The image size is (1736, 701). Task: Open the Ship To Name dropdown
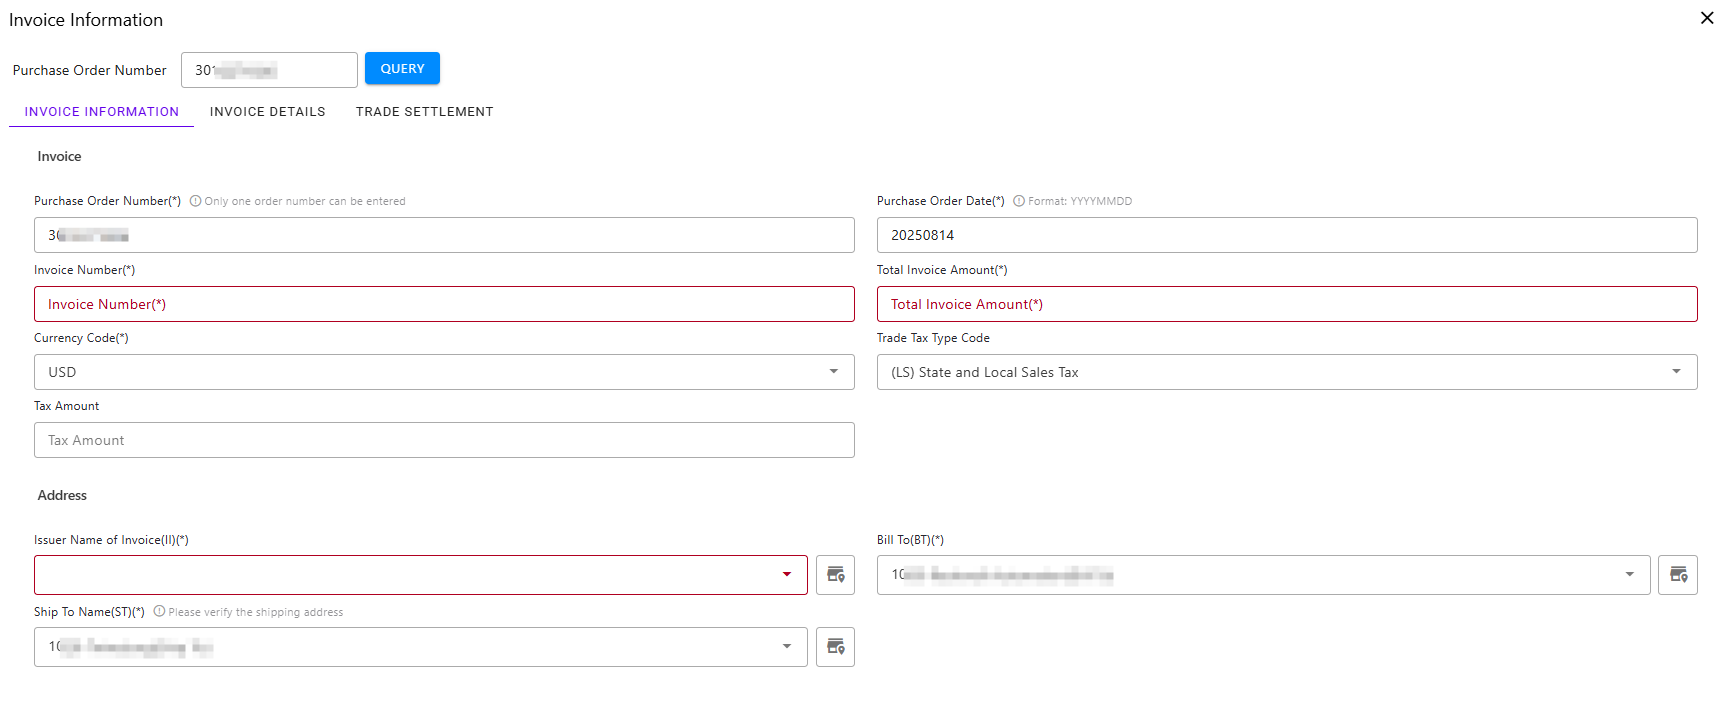click(x=787, y=647)
